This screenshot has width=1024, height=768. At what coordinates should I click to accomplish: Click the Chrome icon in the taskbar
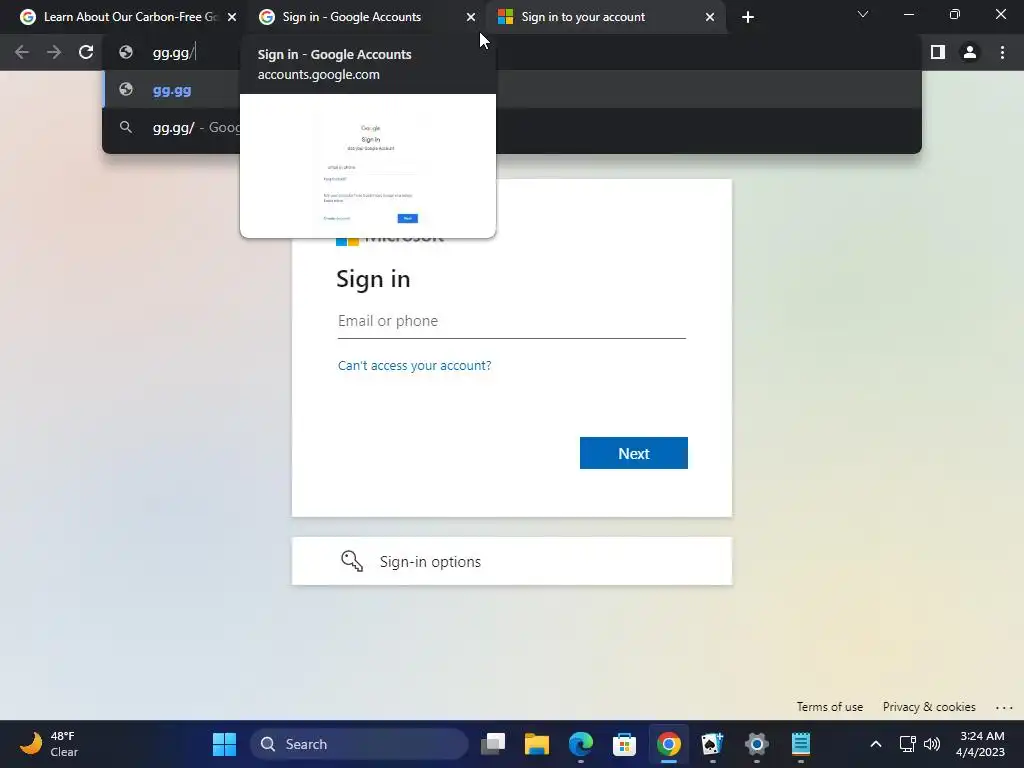click(x=668, y=744)
